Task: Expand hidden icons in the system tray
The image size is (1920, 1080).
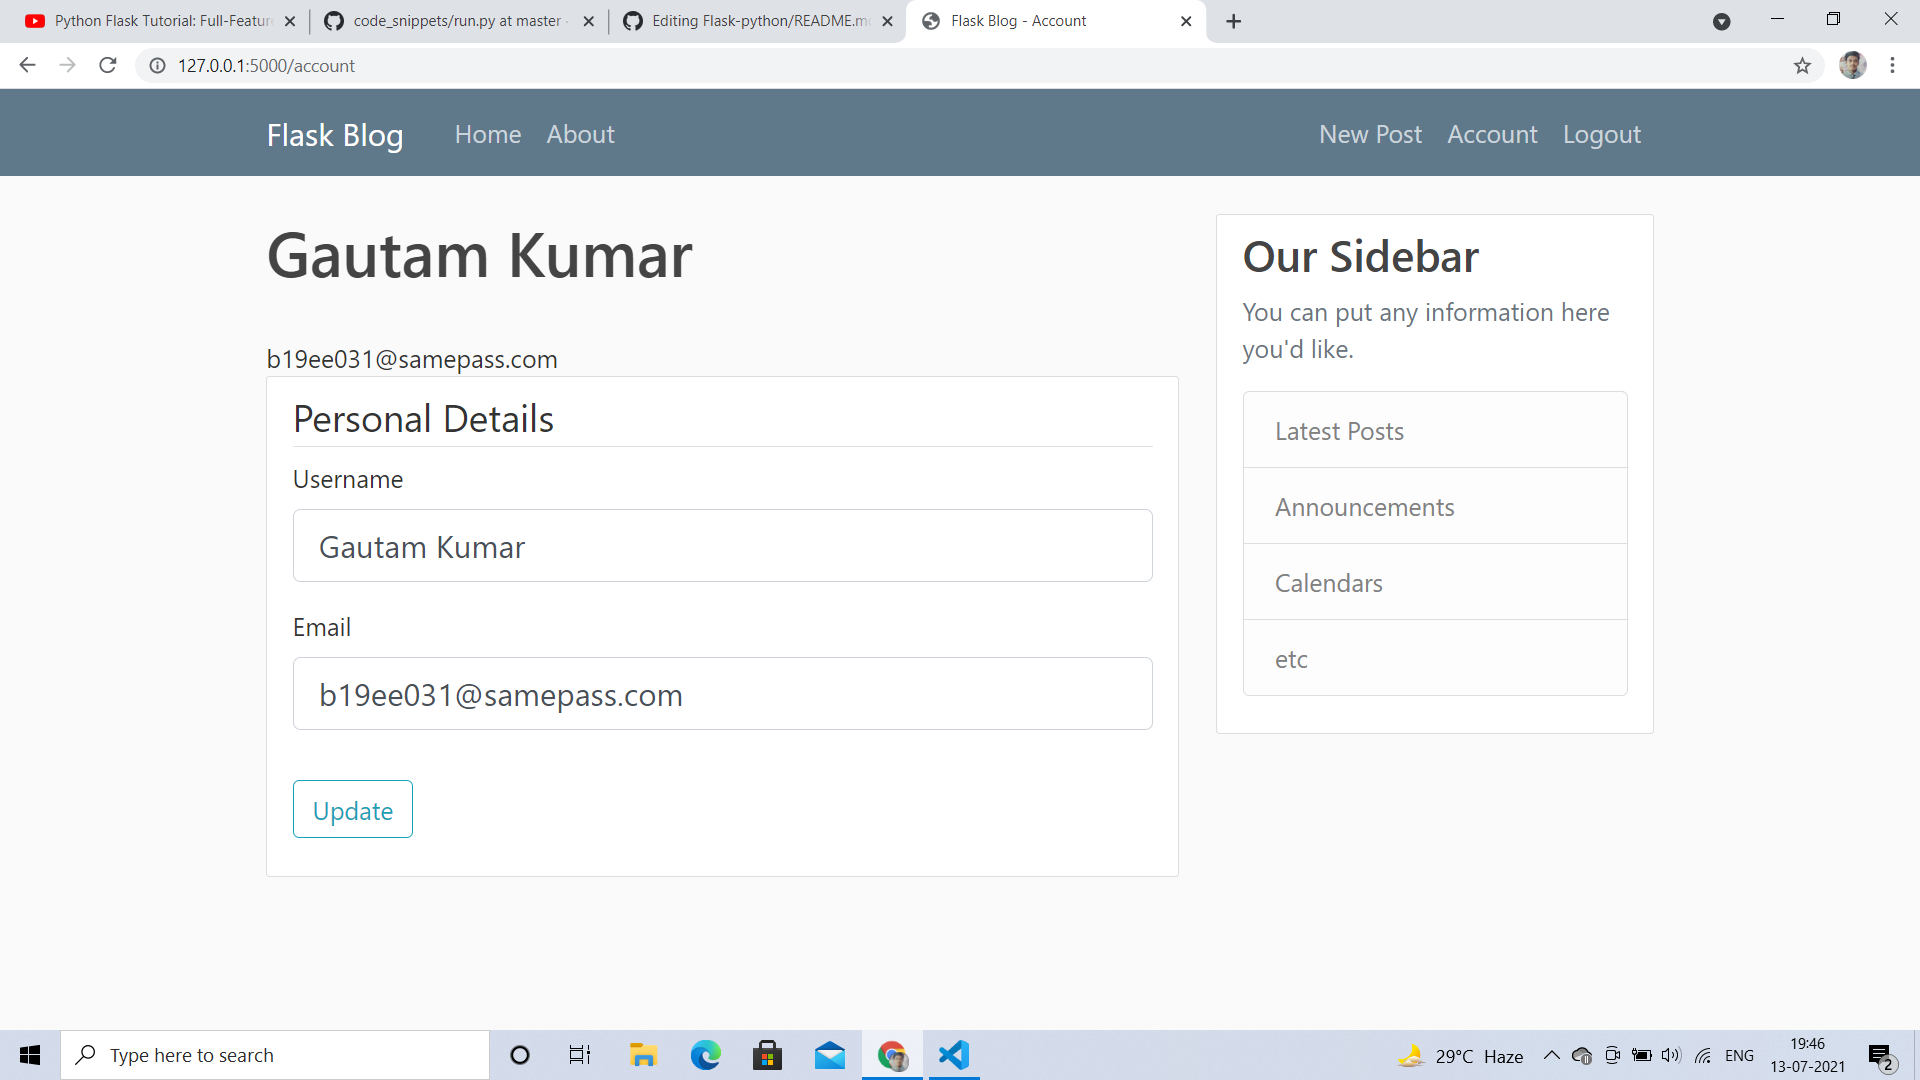Action: pyautogui.click(x=1551, y=1055)
